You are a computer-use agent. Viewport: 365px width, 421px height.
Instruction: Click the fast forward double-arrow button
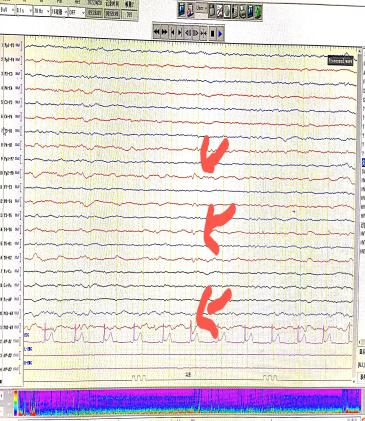[165, 32]
